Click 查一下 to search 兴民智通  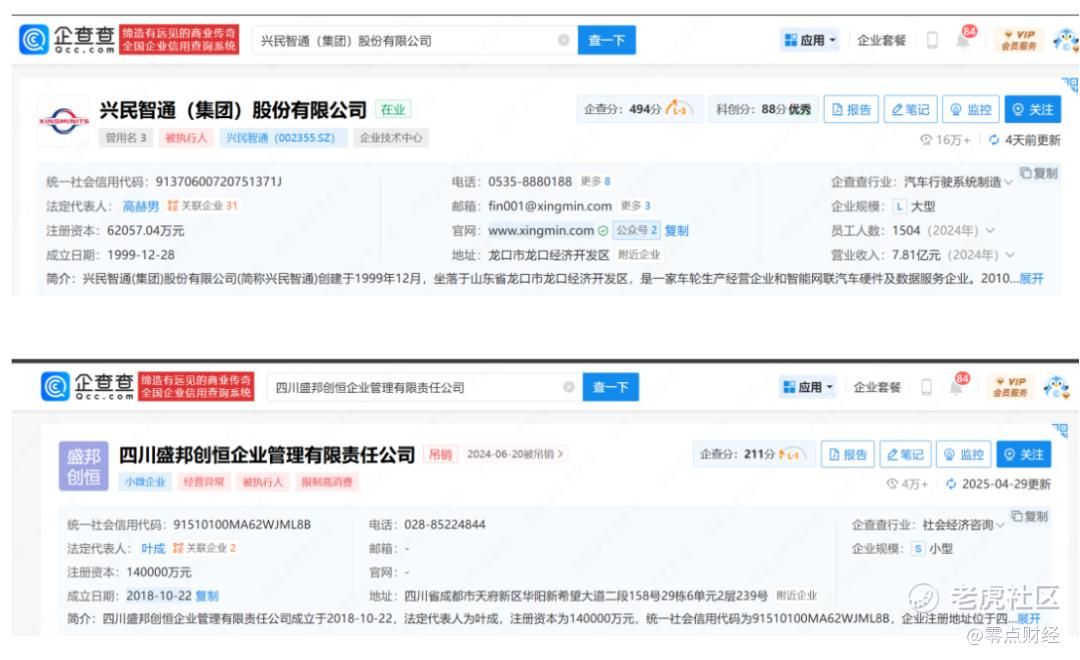(x=606, y=40)
